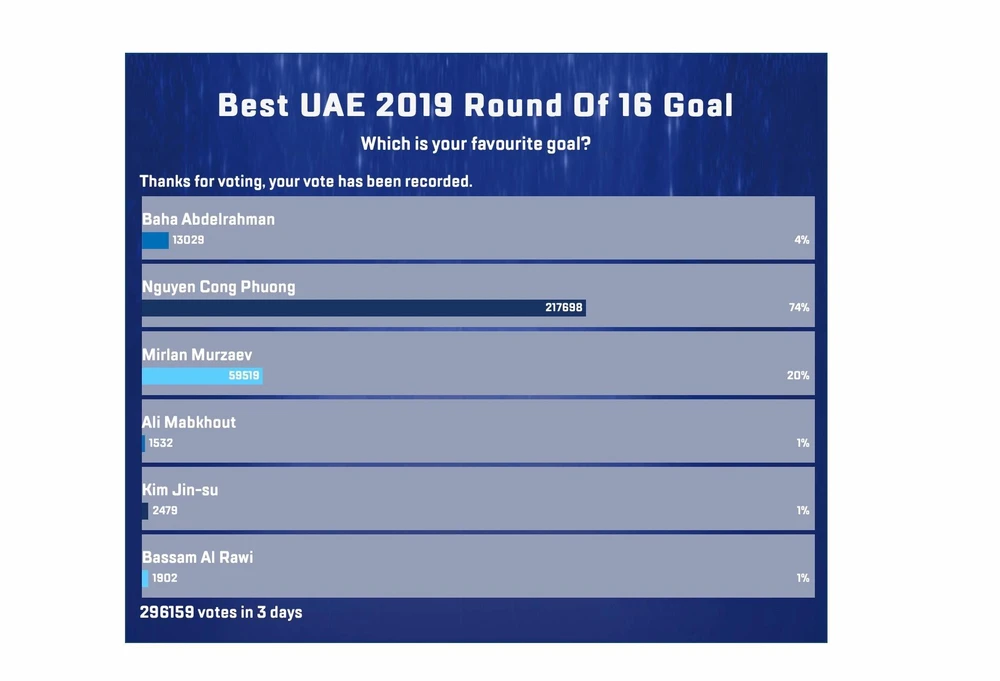
Task: Select Kim Jin-su in the poll
Action: click(180, 490)
